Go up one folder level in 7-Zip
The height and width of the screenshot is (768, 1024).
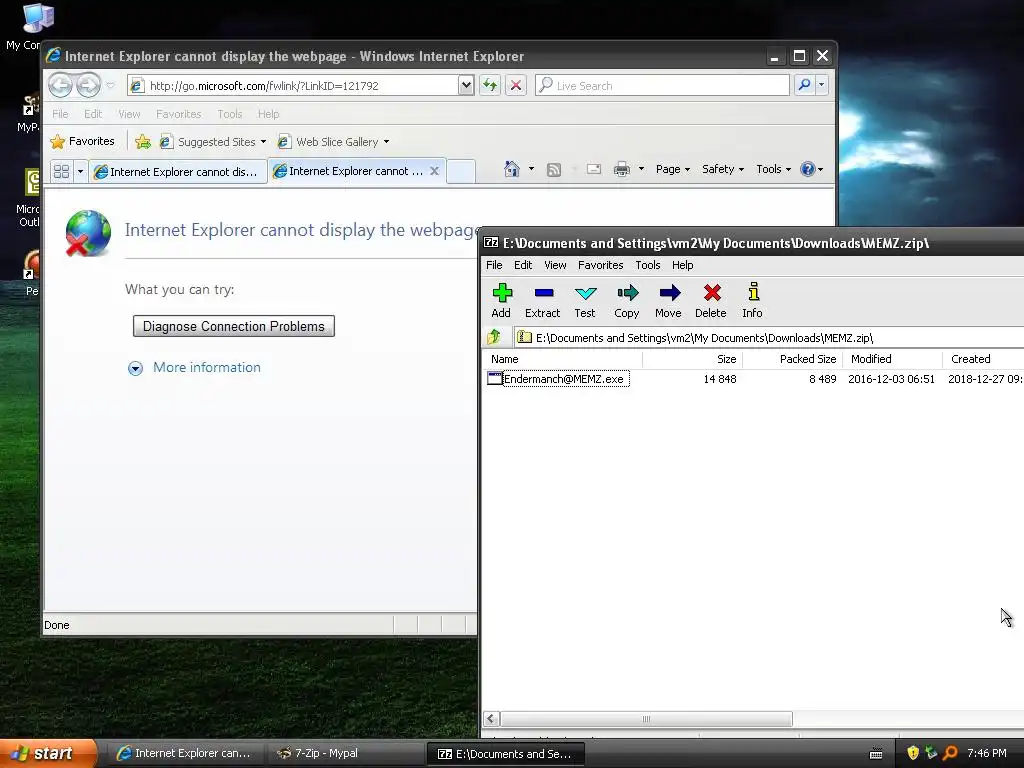click(x=494, y=337)
